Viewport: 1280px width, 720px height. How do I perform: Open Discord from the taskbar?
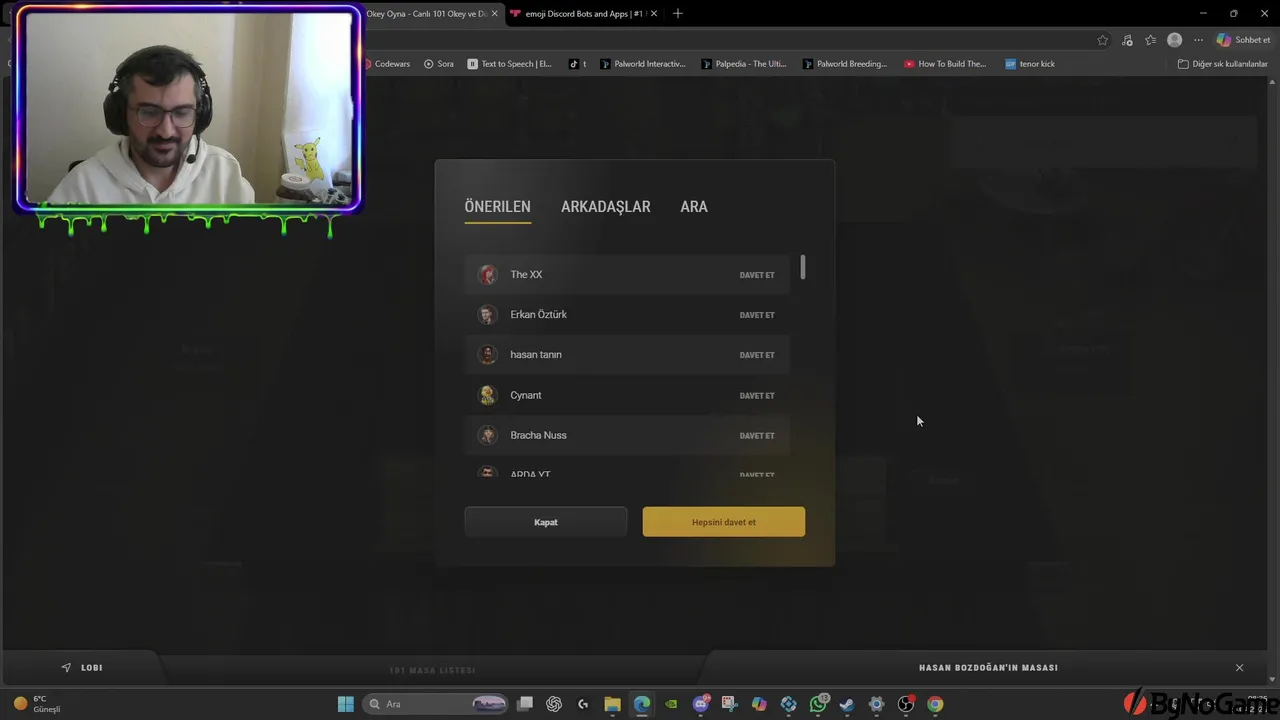click(x=701, y=704)
